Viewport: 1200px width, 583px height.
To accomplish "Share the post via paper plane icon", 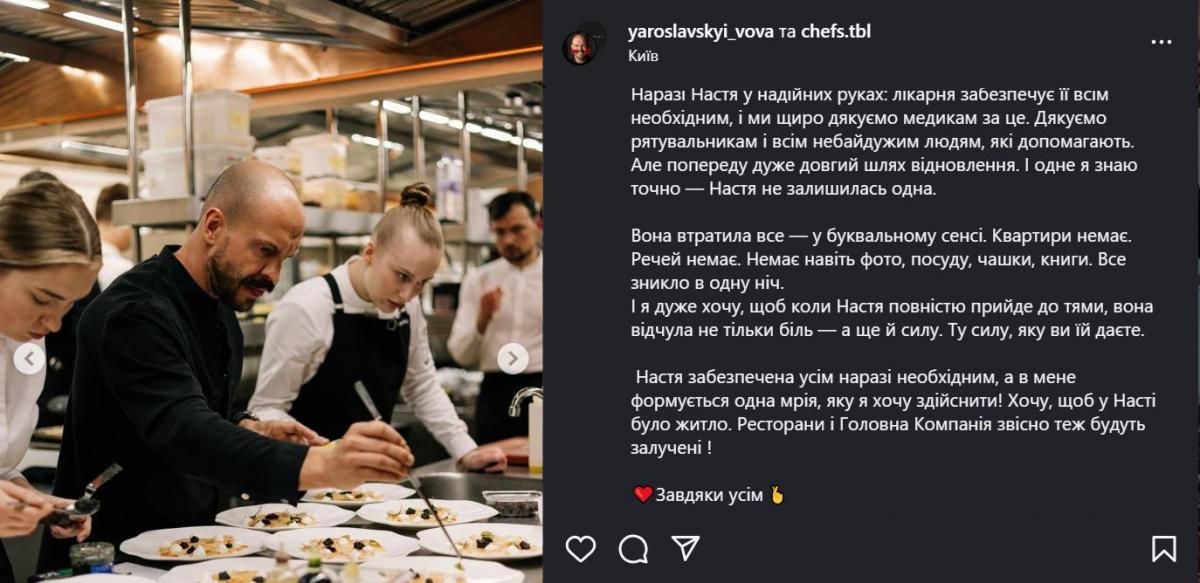I will 685,548.
